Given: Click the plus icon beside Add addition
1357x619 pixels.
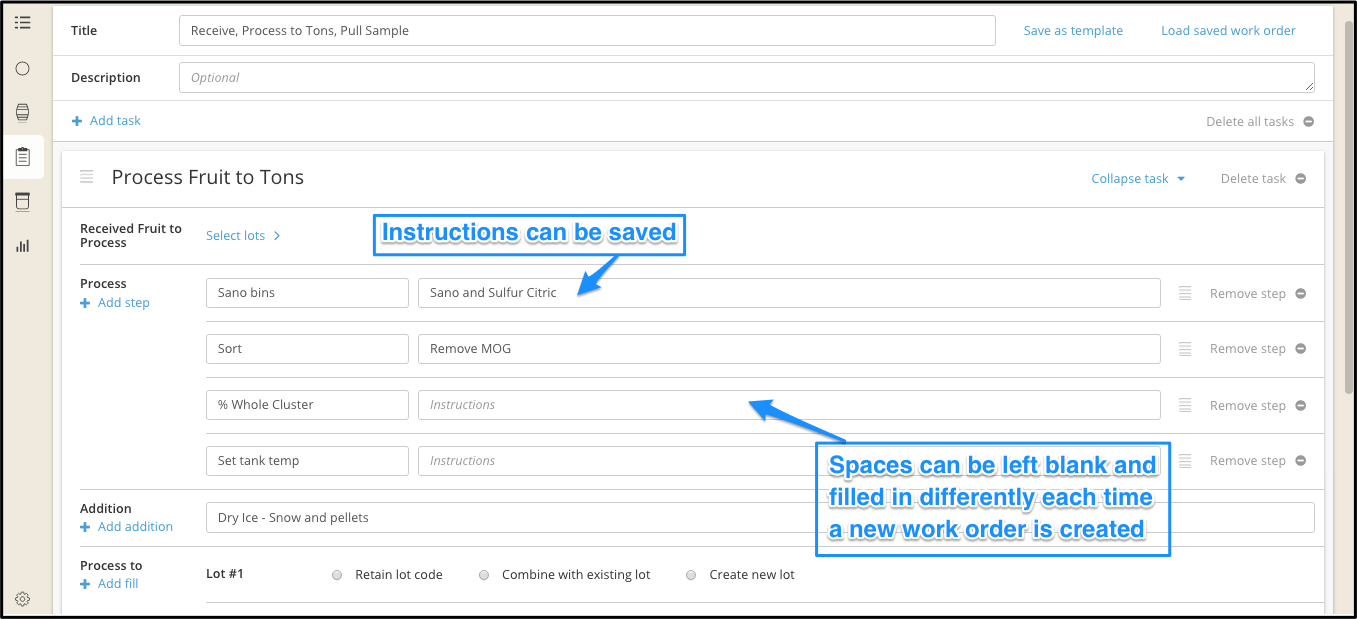Looking at the screenshot, I should [85, 527].
